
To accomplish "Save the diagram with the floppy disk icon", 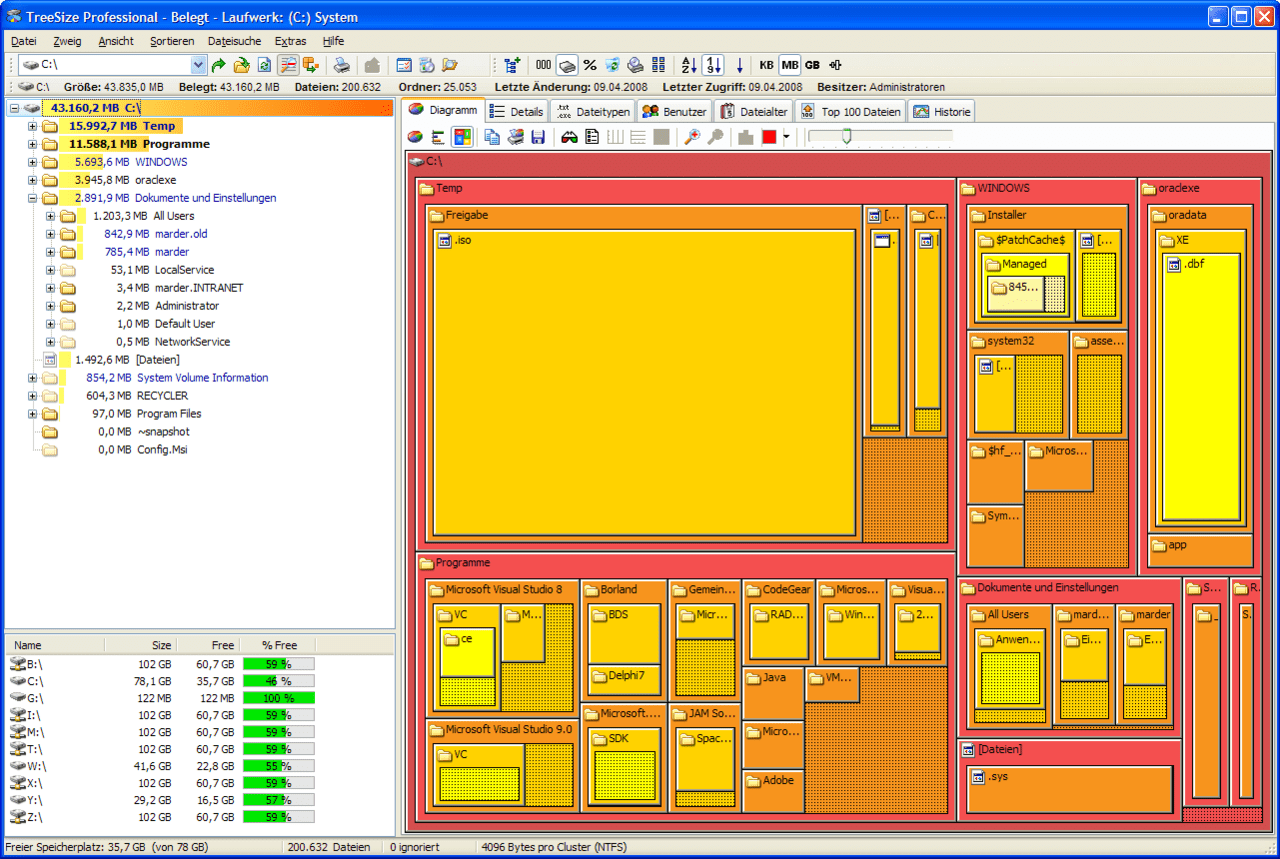I will coord(538,137).
